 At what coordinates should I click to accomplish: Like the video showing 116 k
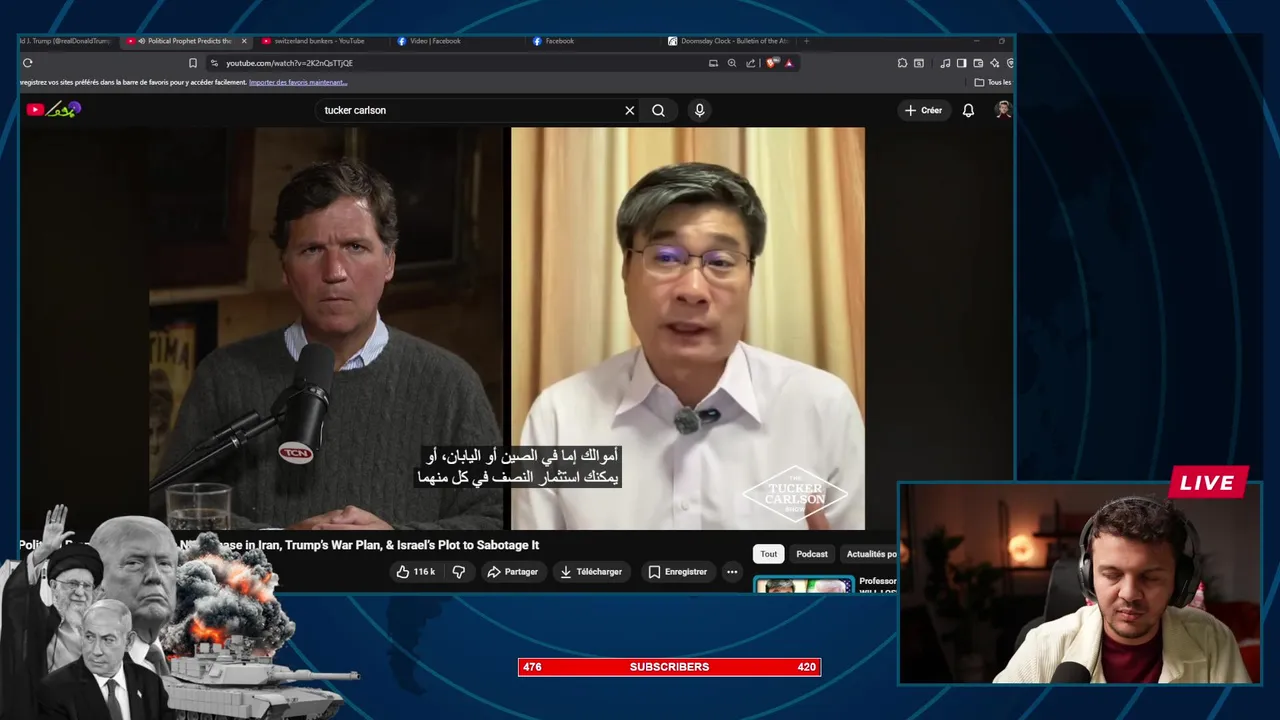tap(415, 572)
